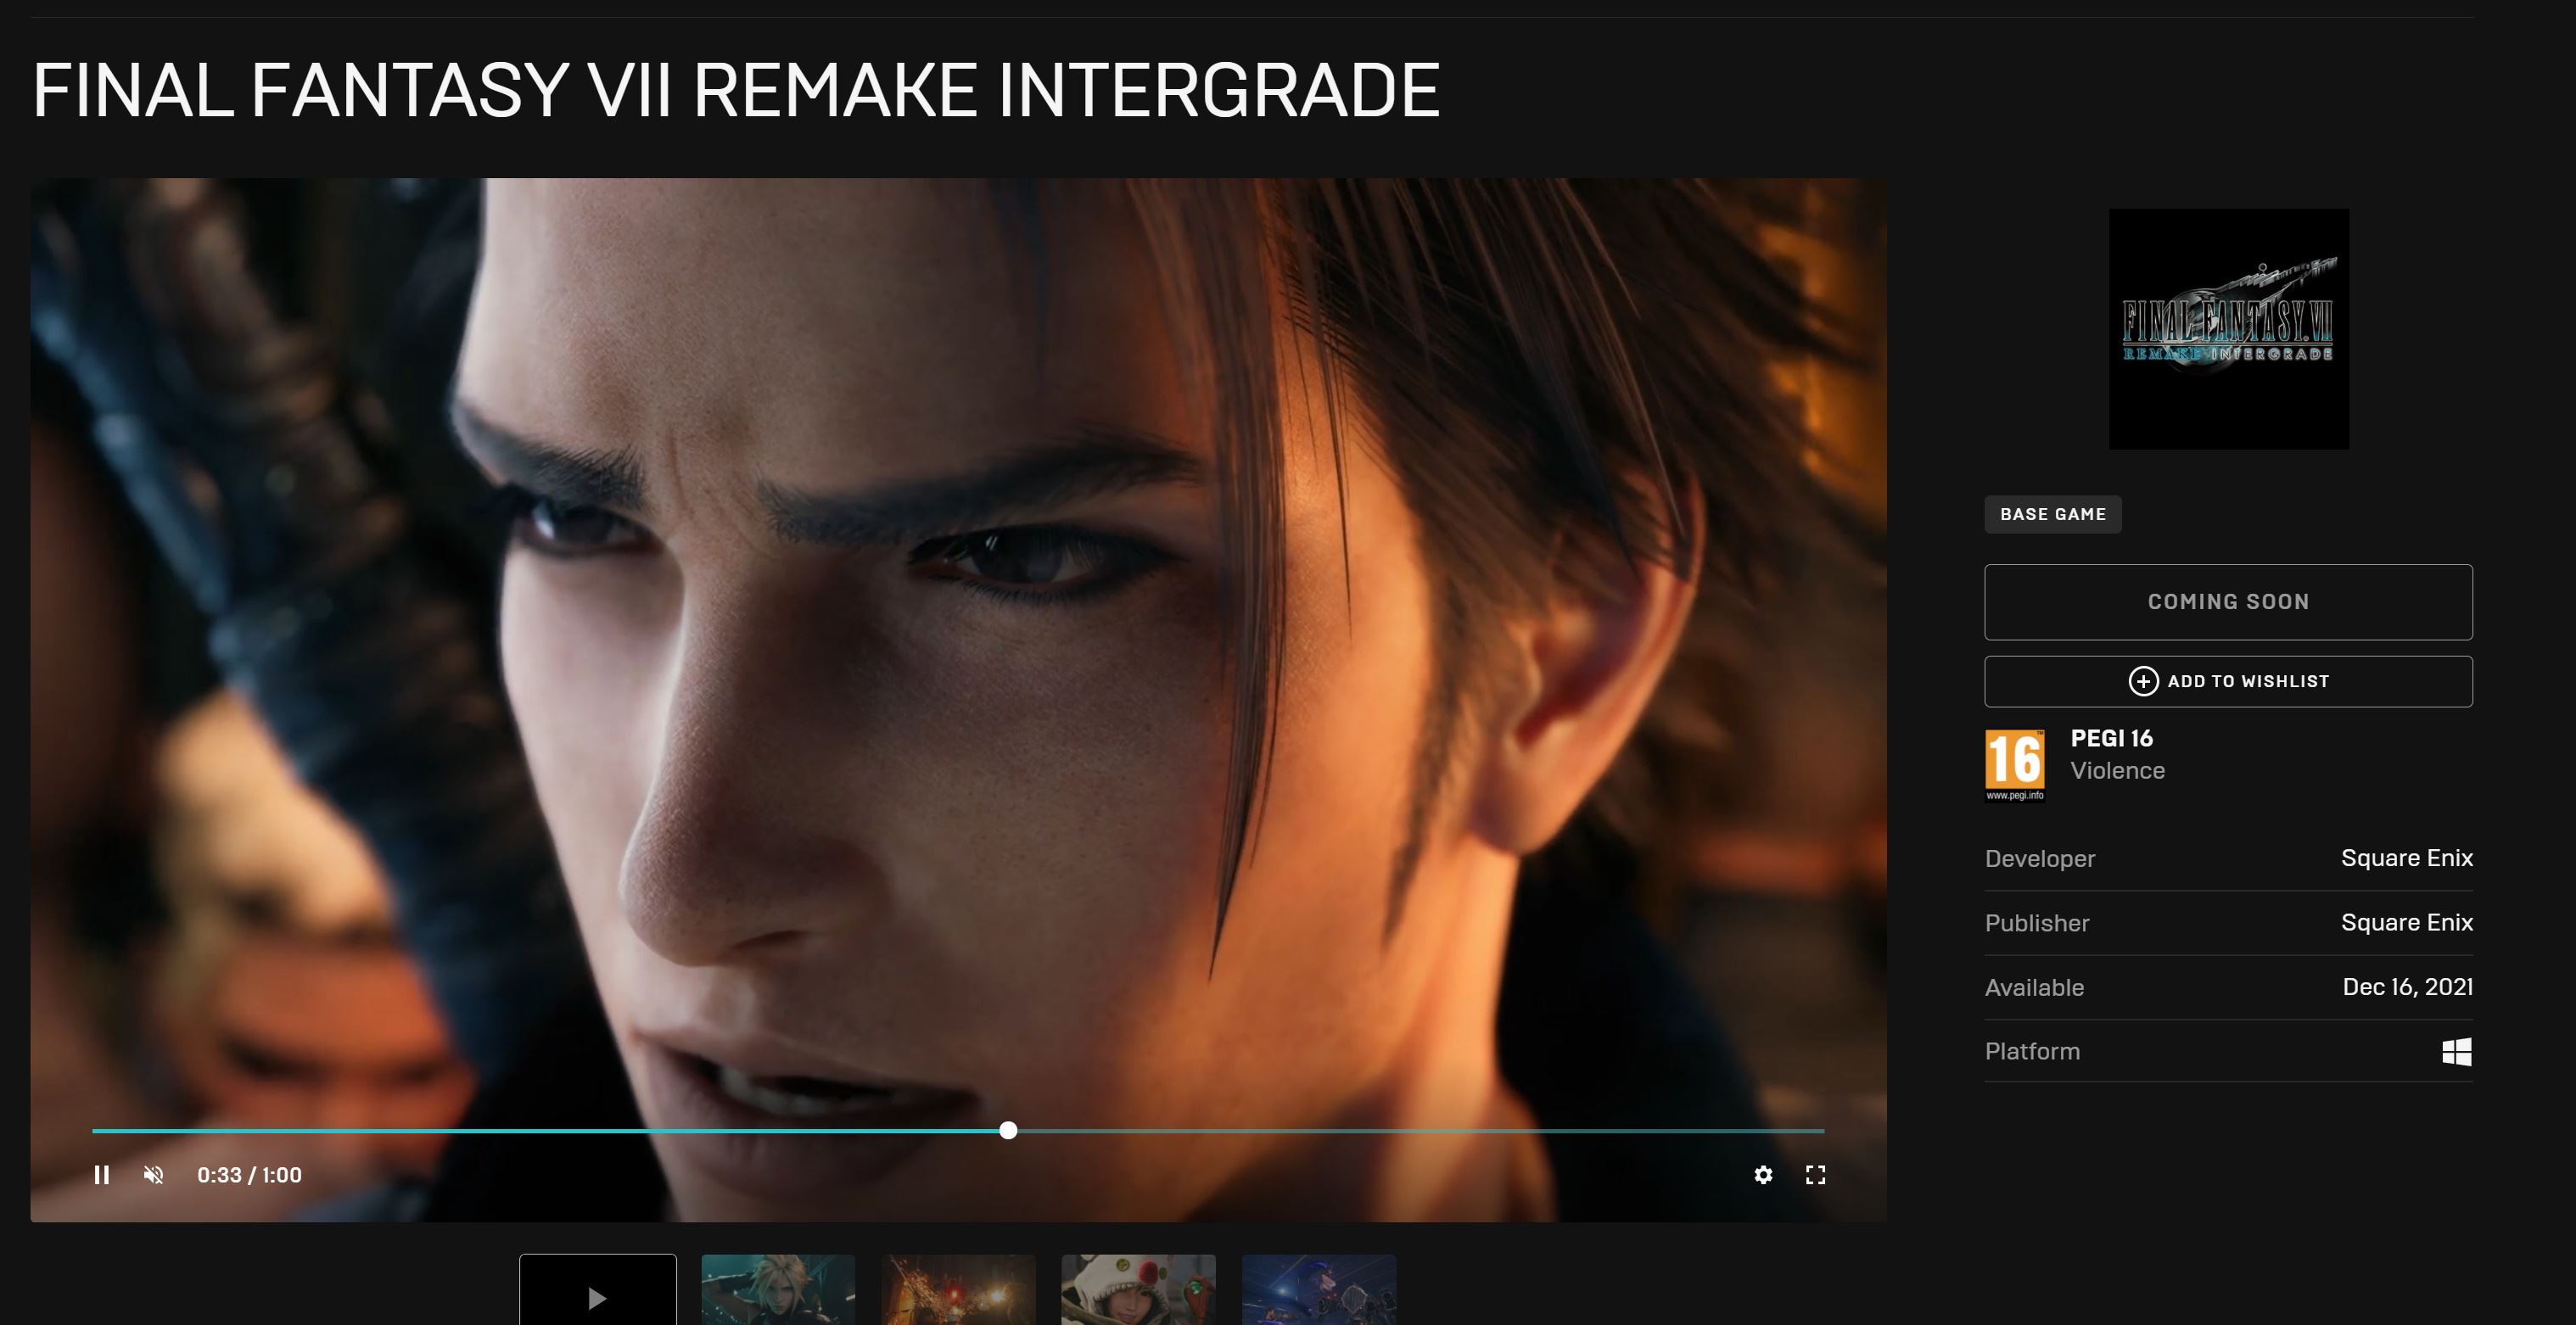
Task: Click the PEGI 16 text label
Action: coord(2111,739)
